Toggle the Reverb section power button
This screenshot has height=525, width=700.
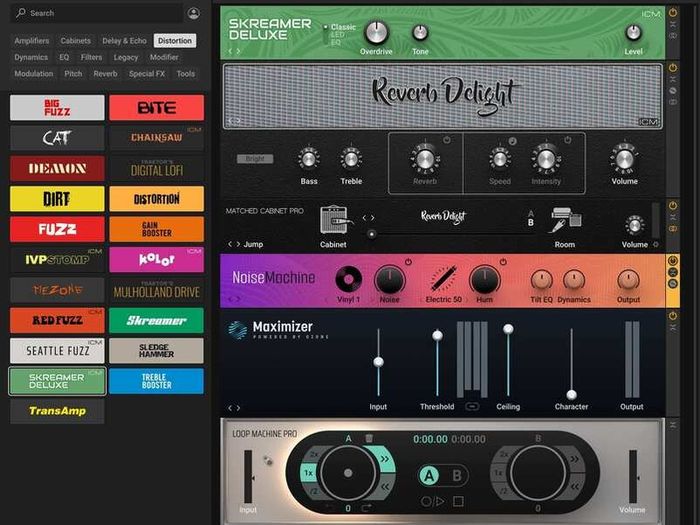(446, 140)
